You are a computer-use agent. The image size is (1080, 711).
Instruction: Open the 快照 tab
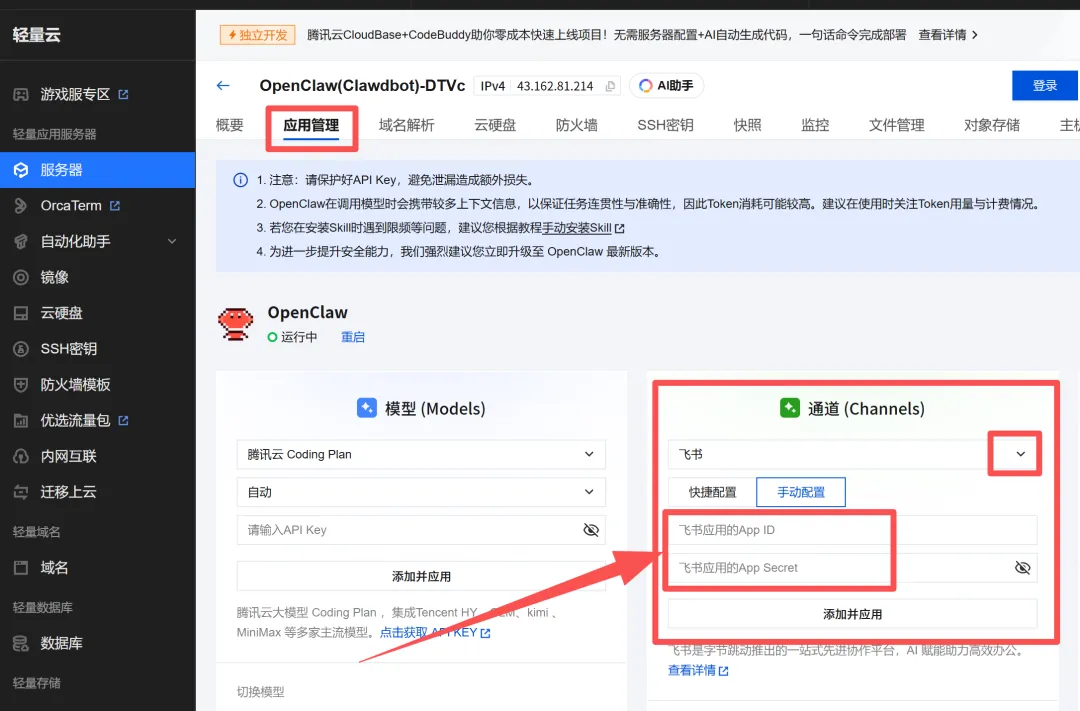coord(747,125)
